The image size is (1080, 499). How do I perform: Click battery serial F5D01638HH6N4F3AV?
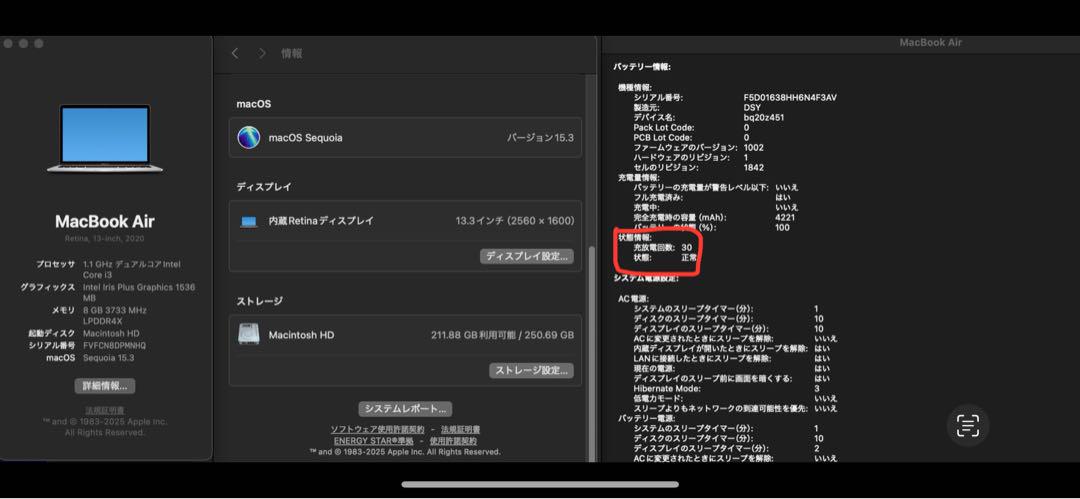click(x=790, y=98)
